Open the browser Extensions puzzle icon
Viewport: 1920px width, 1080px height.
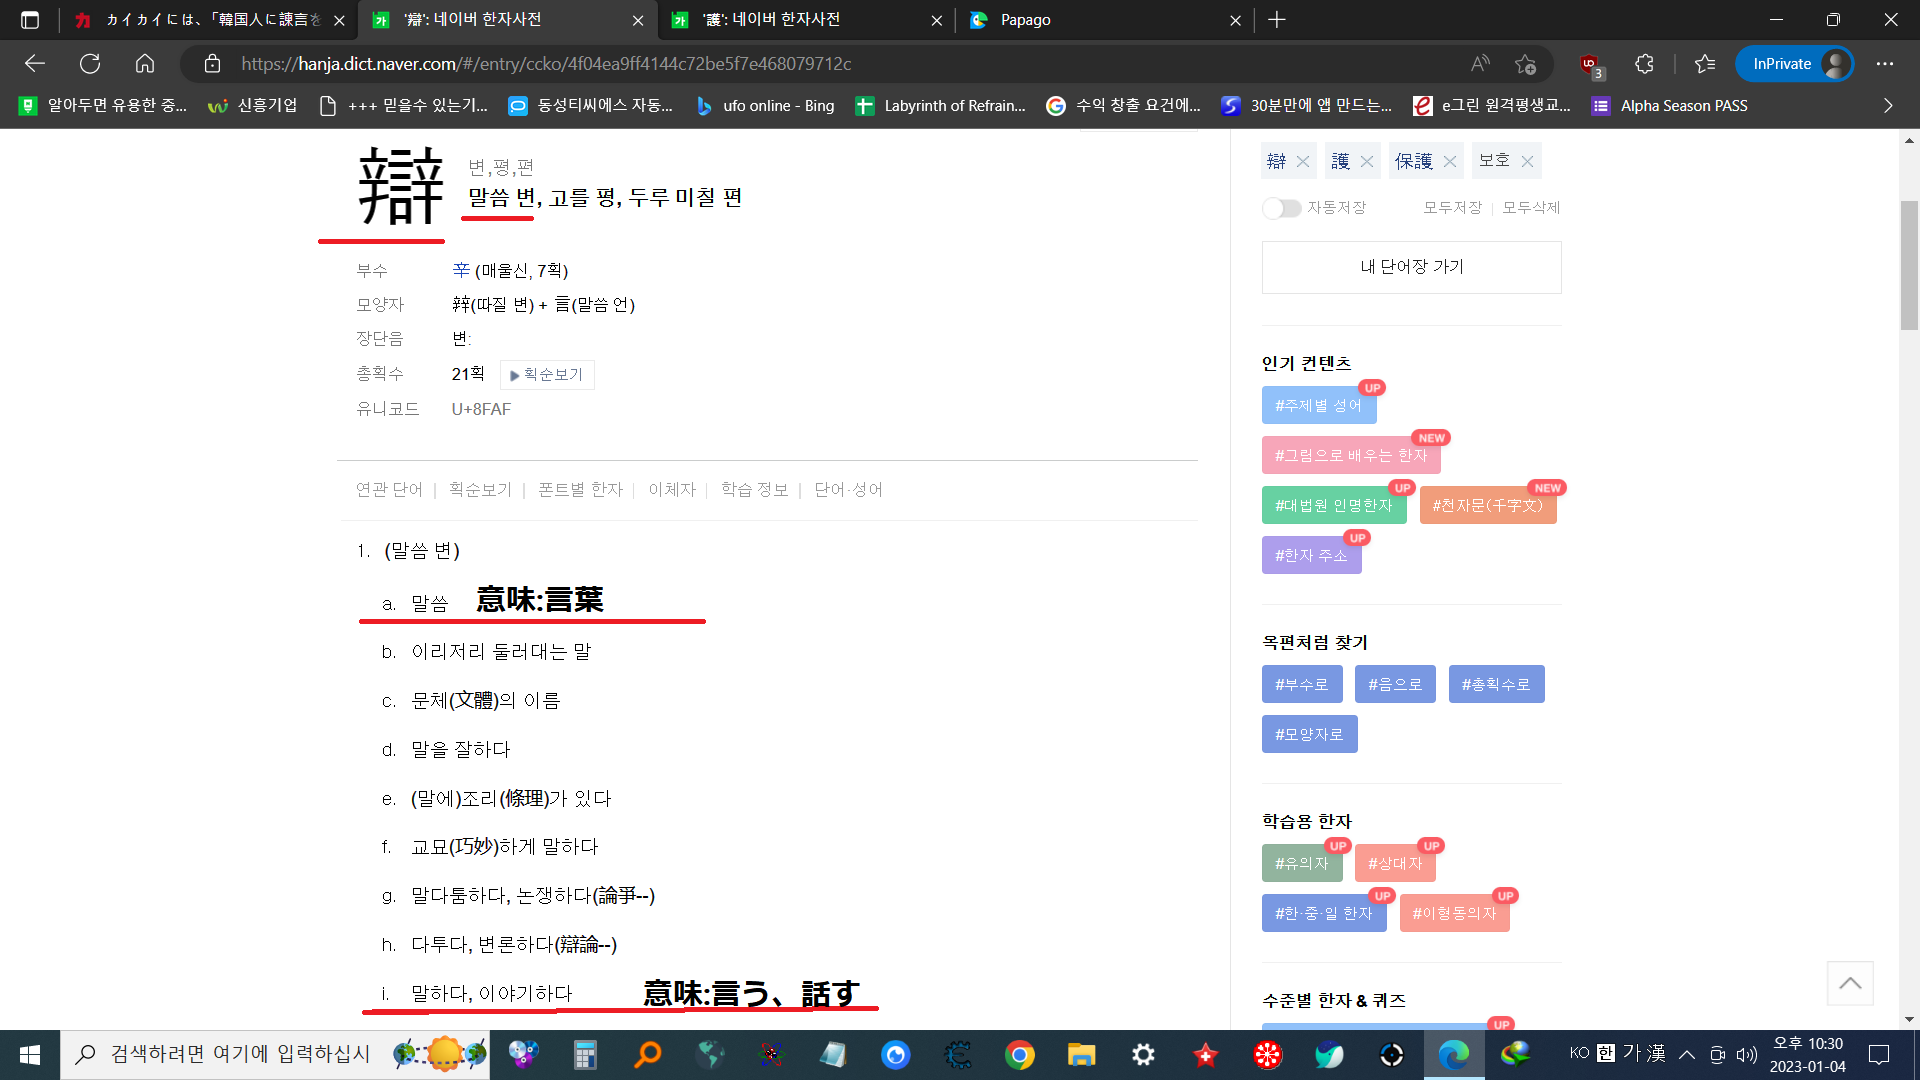(1644, 64)
